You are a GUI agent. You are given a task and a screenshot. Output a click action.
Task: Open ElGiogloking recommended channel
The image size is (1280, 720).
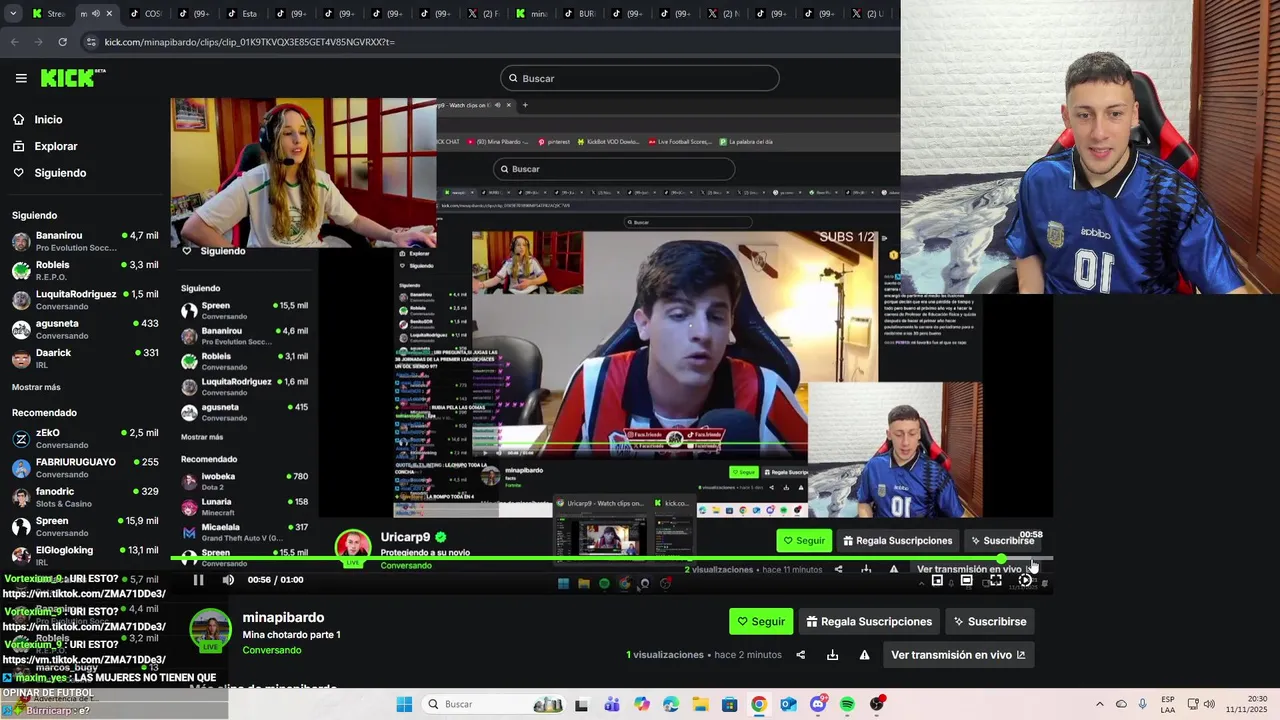[85, 555]
